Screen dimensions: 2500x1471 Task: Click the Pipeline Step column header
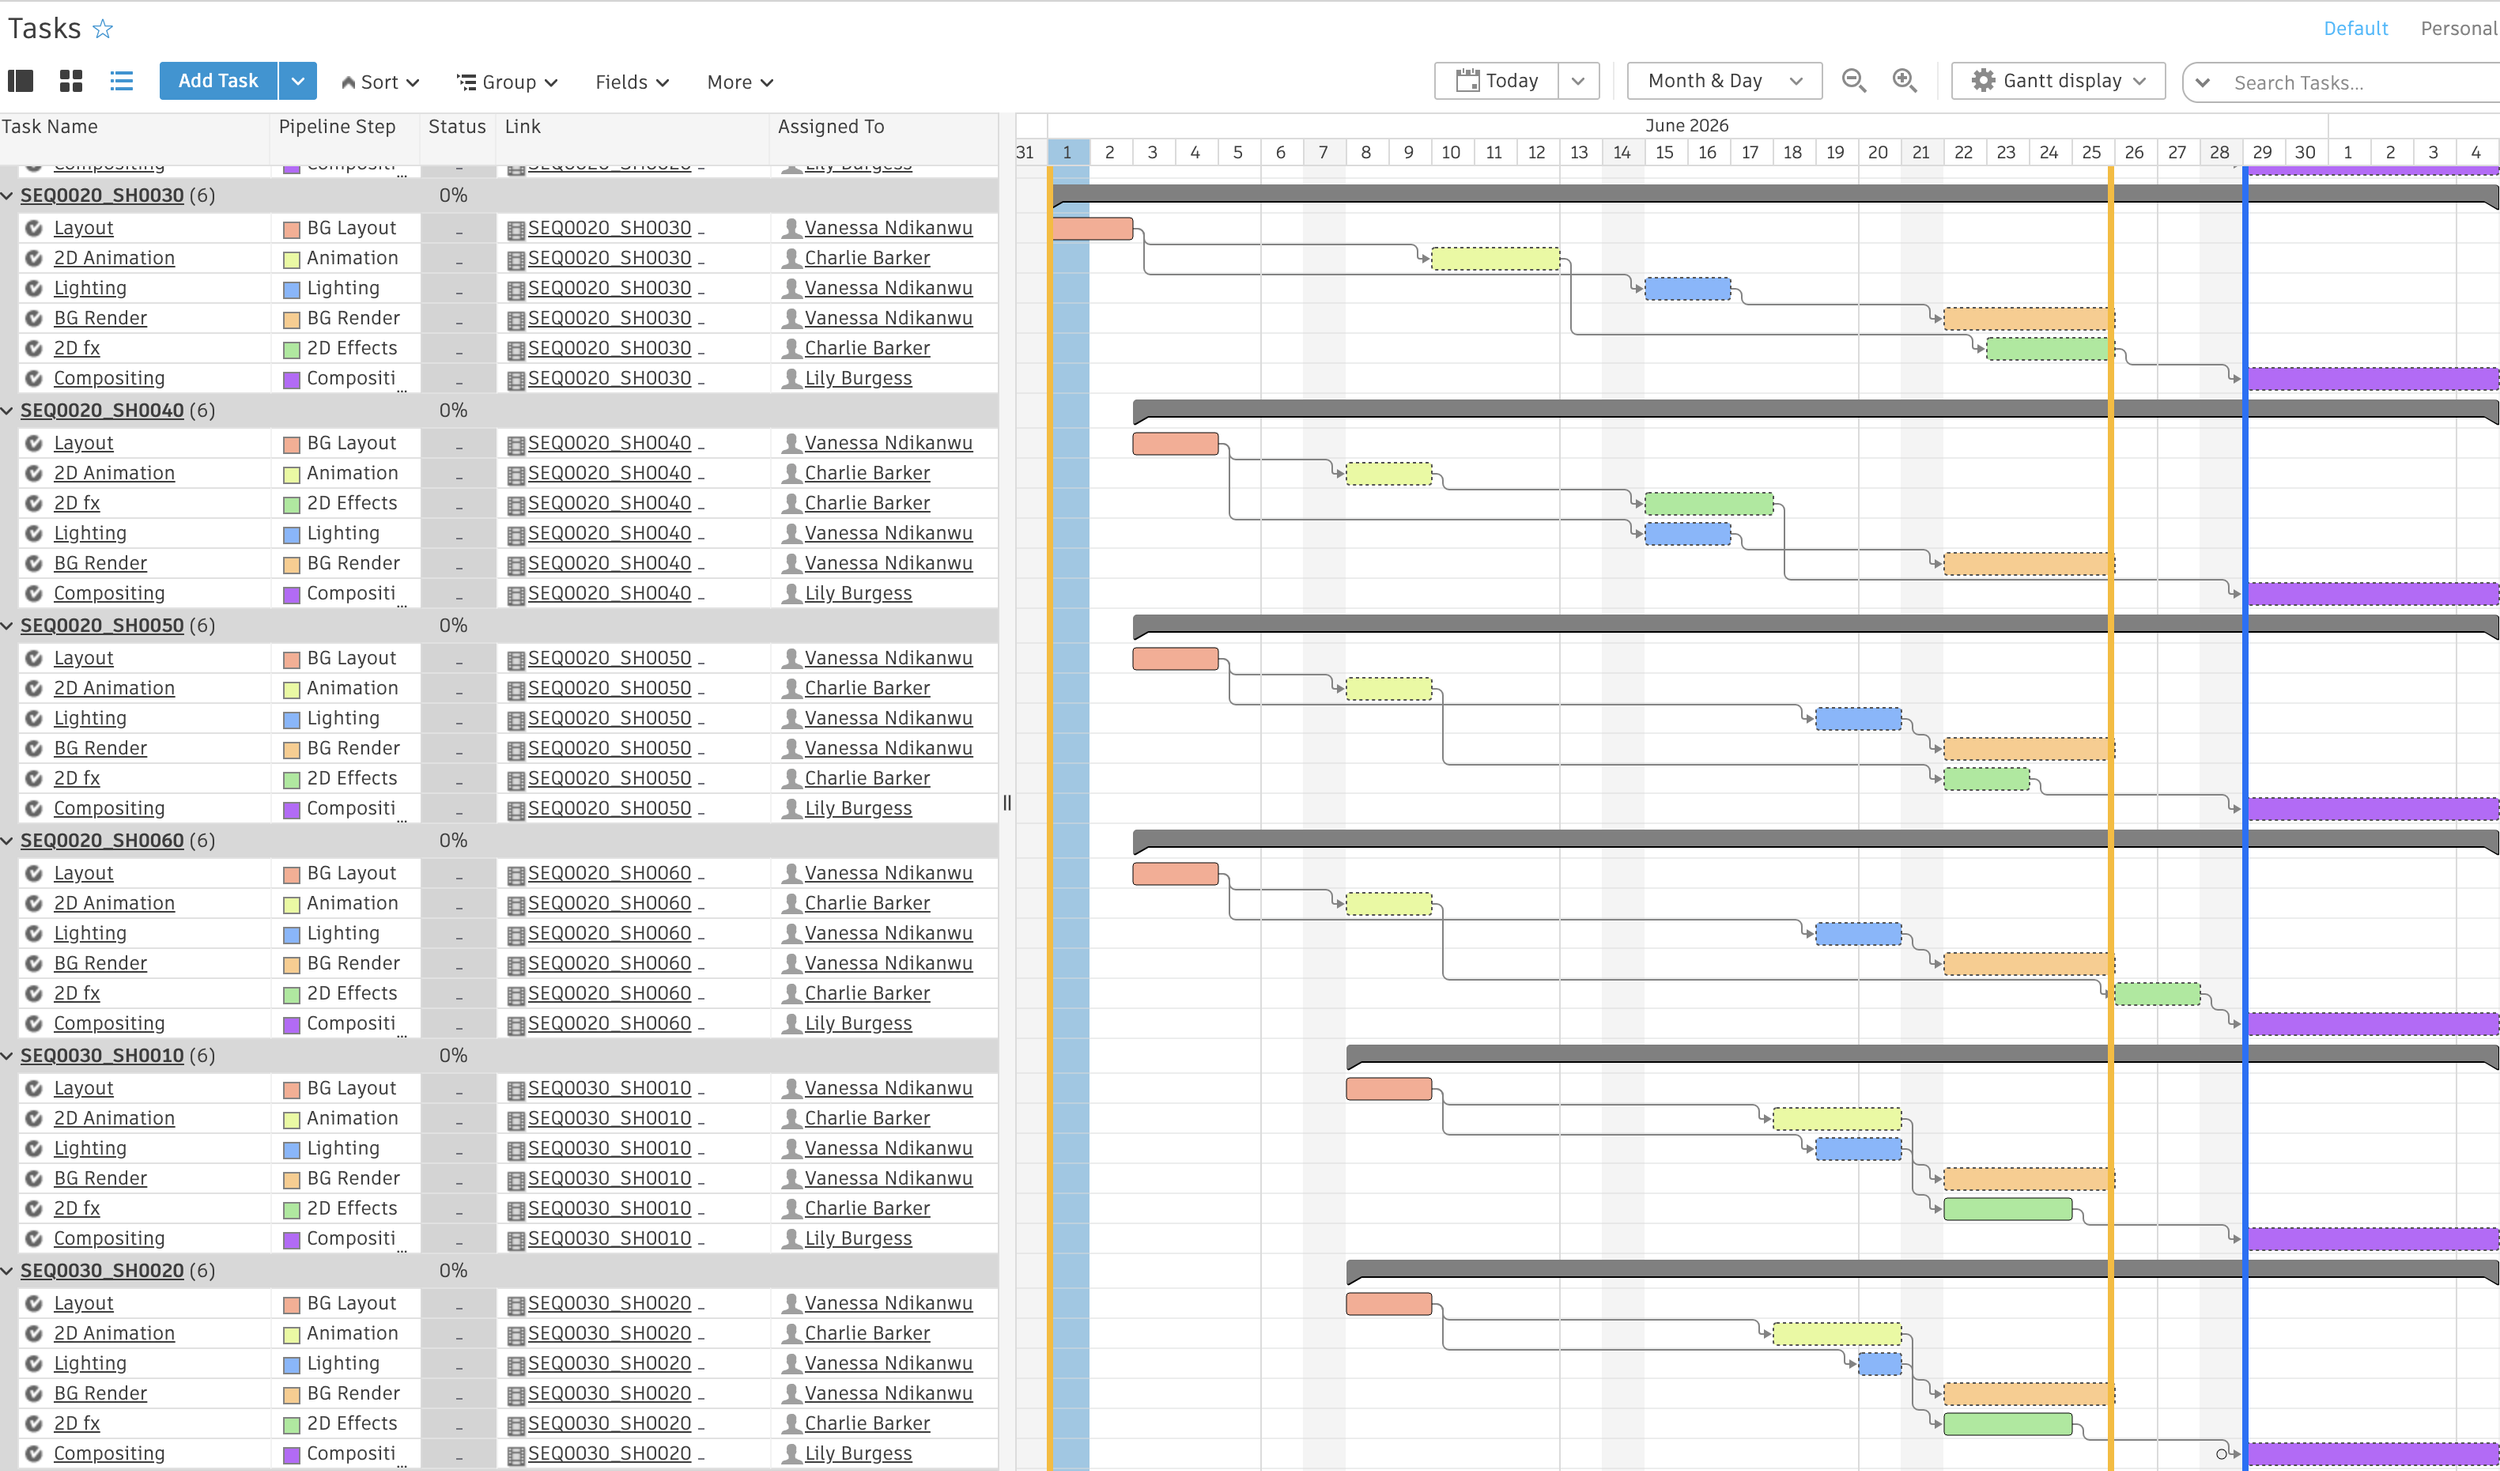337,127
